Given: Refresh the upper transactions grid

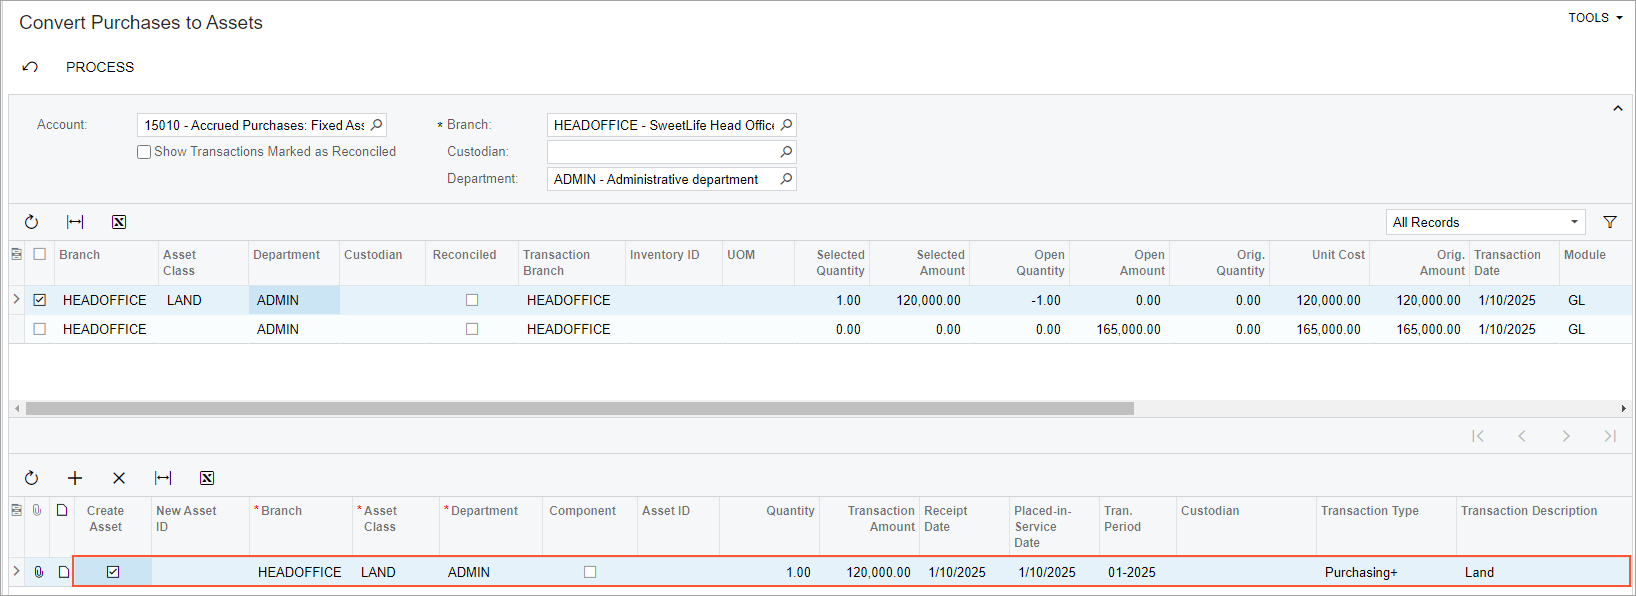Looking at the screenshot, I should tap(31, 222).
